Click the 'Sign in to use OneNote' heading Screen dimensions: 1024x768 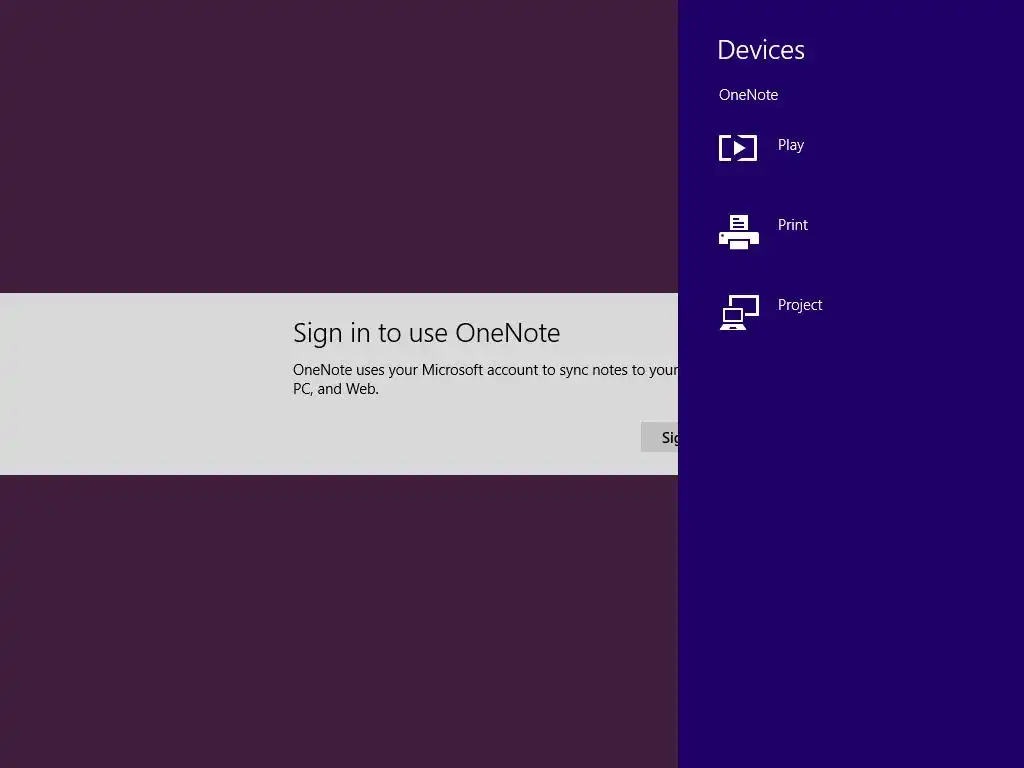click(426, 333)
